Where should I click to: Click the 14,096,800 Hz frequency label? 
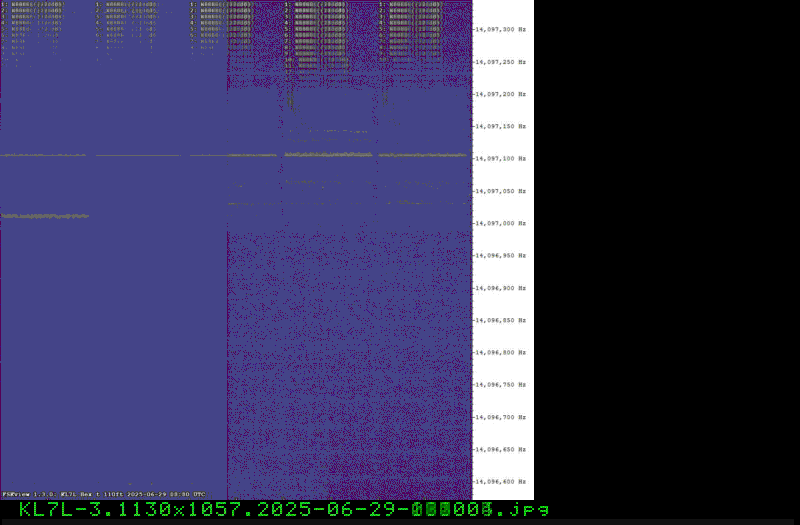[501, 353]
